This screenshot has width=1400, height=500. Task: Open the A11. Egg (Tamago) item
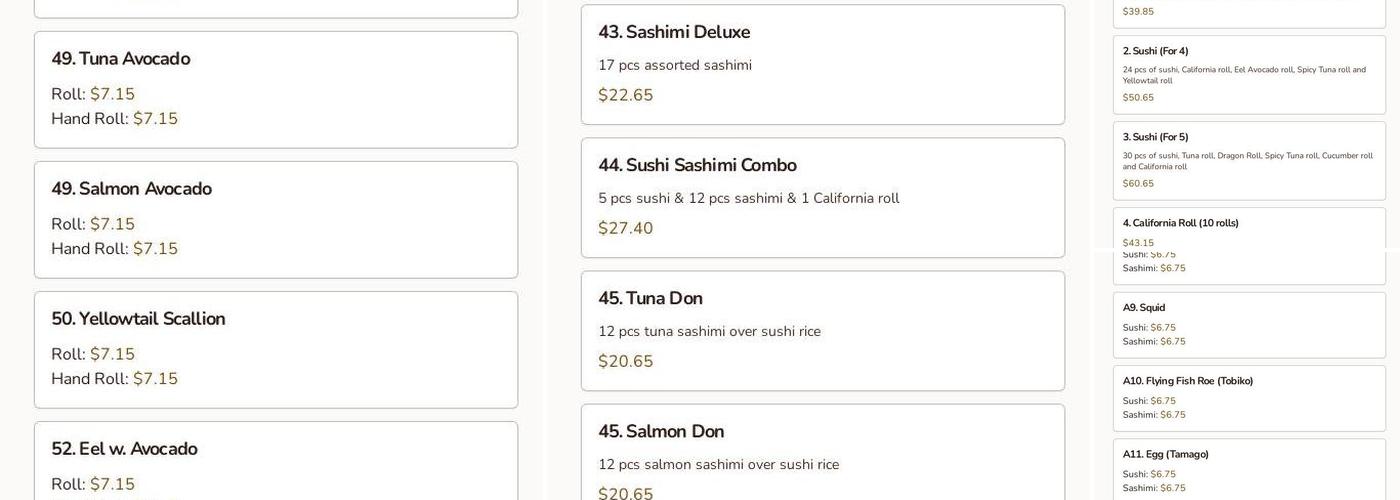[1166, 454]
